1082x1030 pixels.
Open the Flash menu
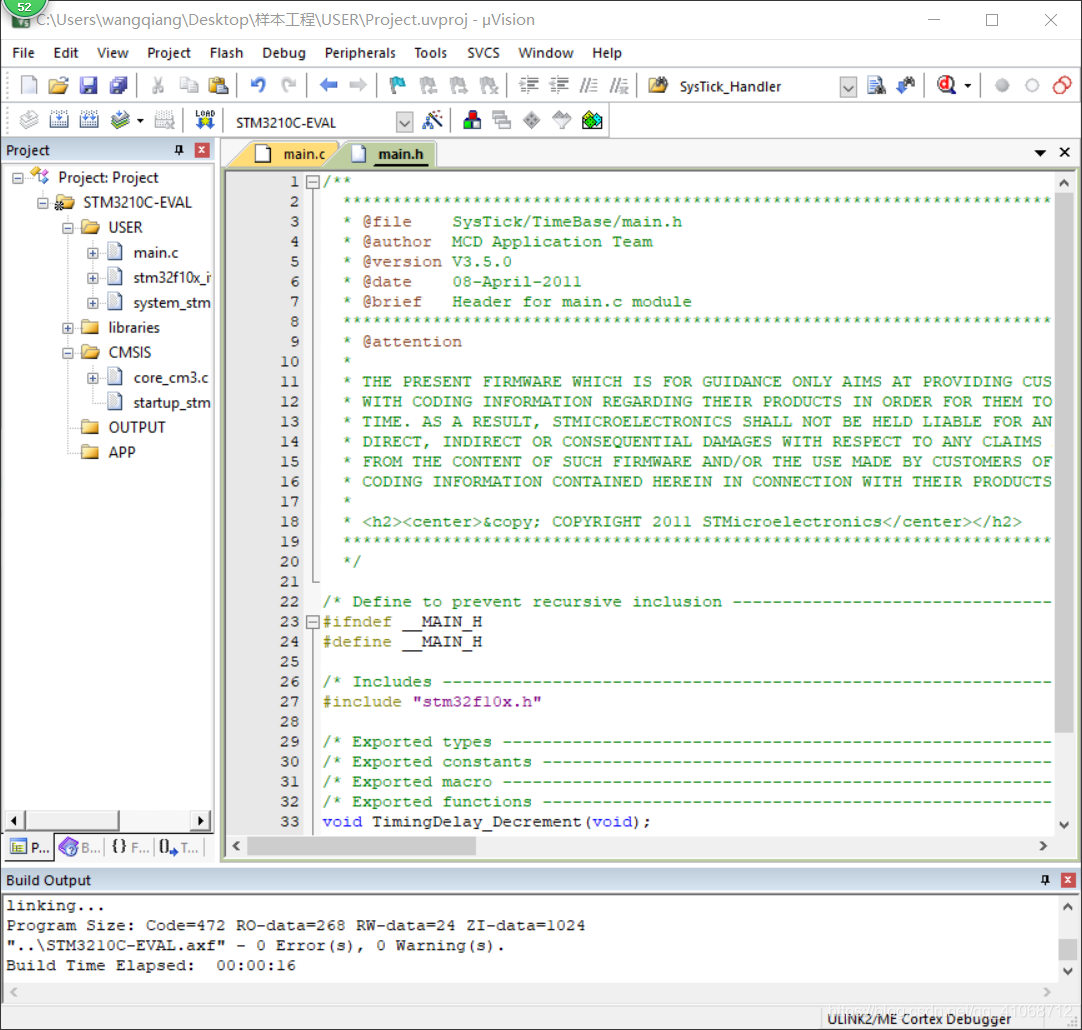tap(226, 52)
